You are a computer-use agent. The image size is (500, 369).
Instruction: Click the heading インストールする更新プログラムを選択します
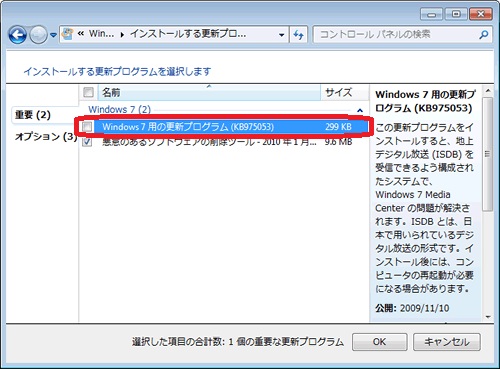tap(117, 71)
